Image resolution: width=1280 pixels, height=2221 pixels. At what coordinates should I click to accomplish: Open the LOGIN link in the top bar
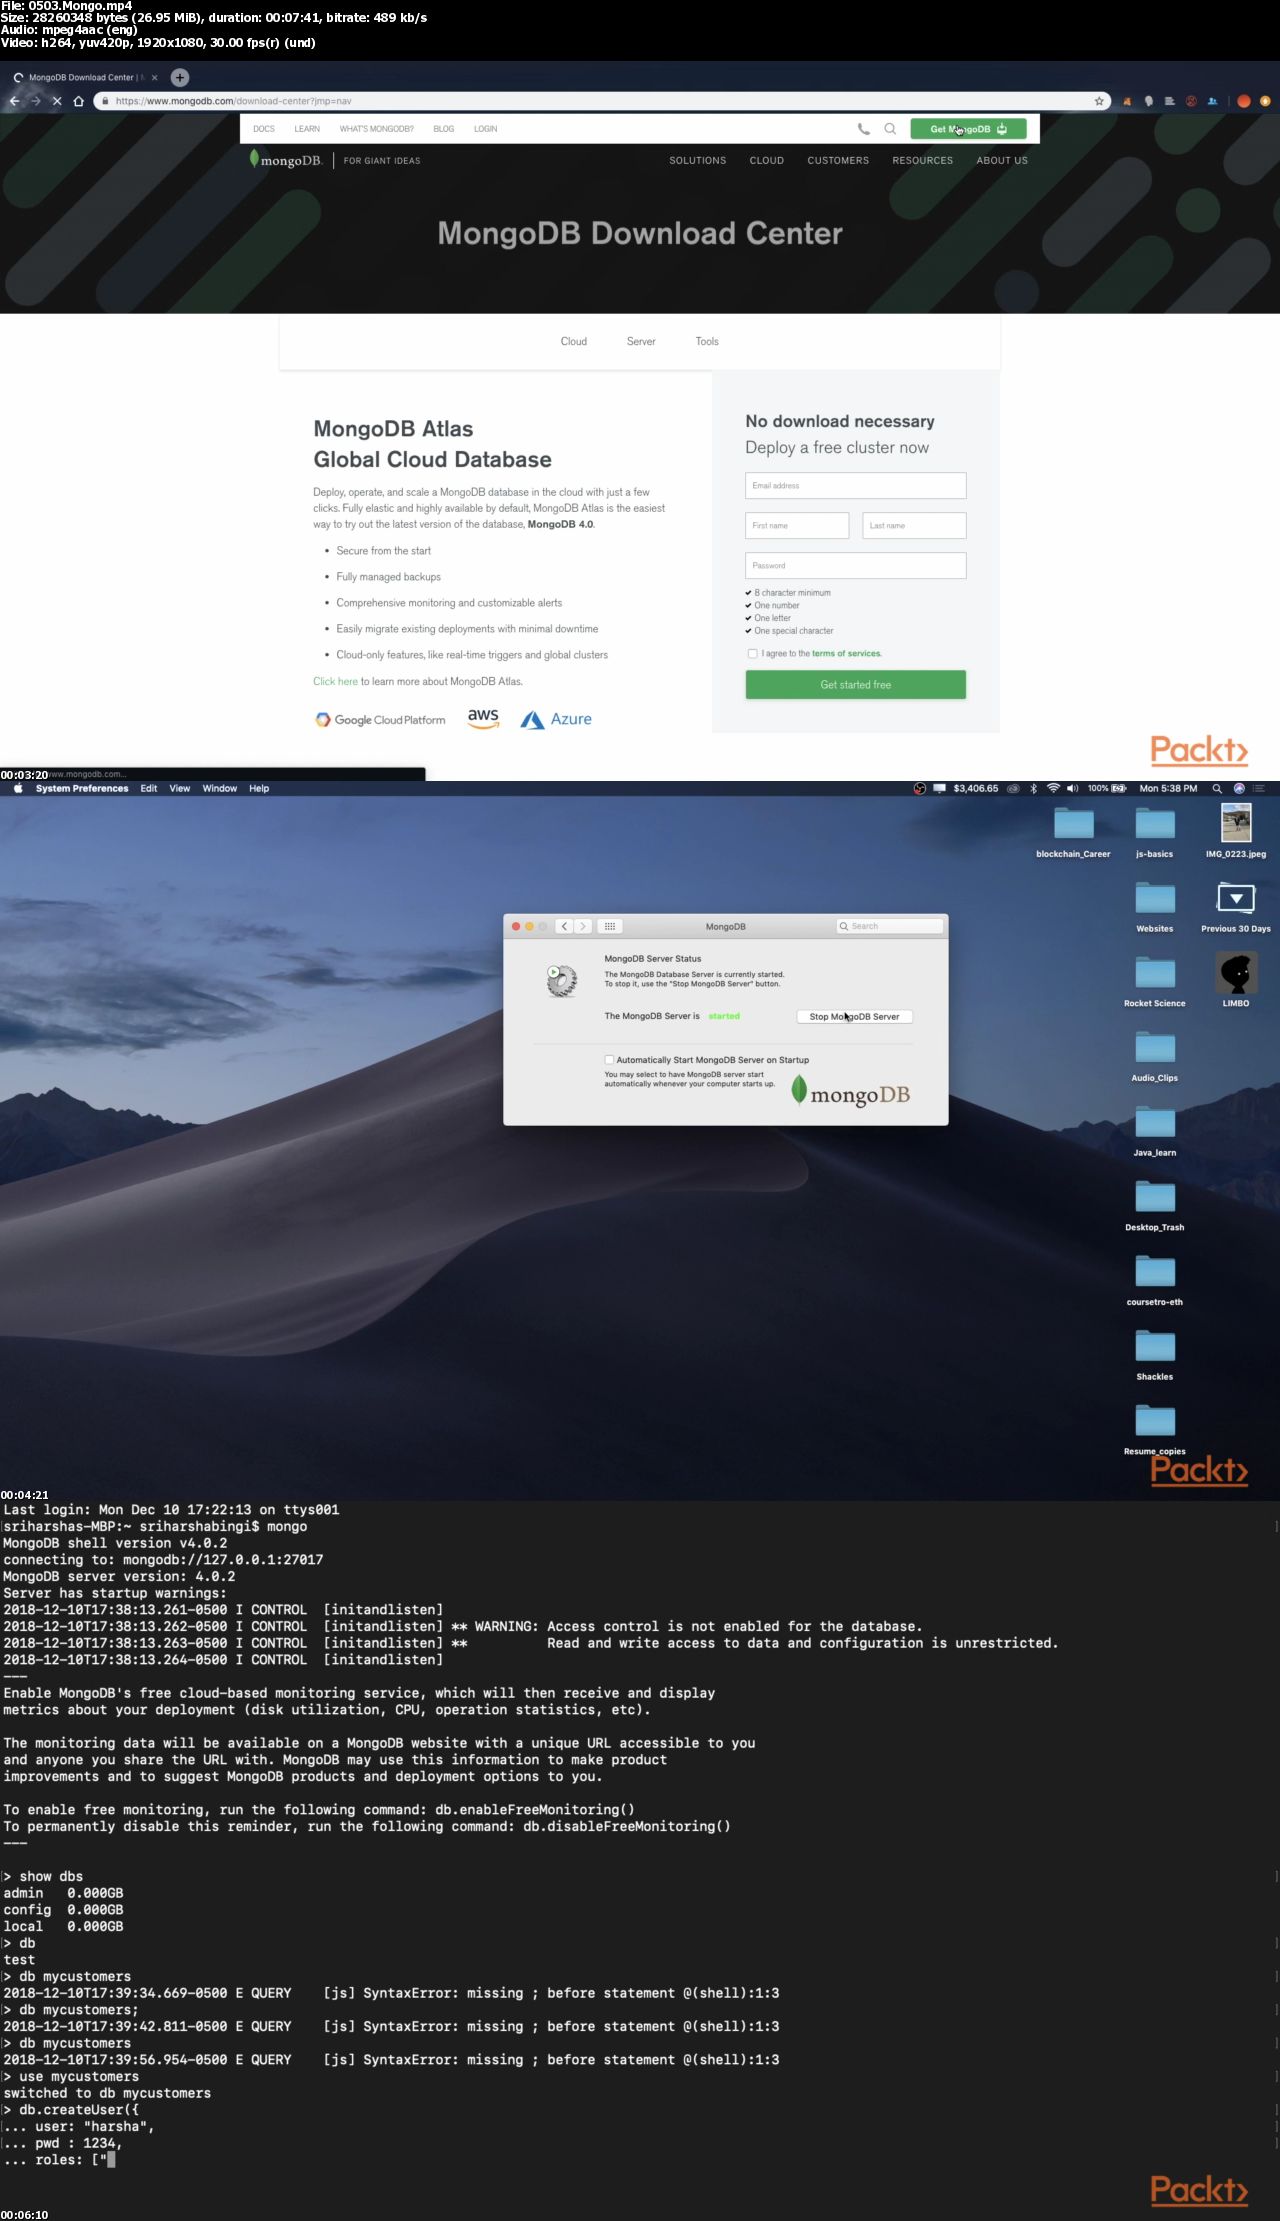pos(485,129)
